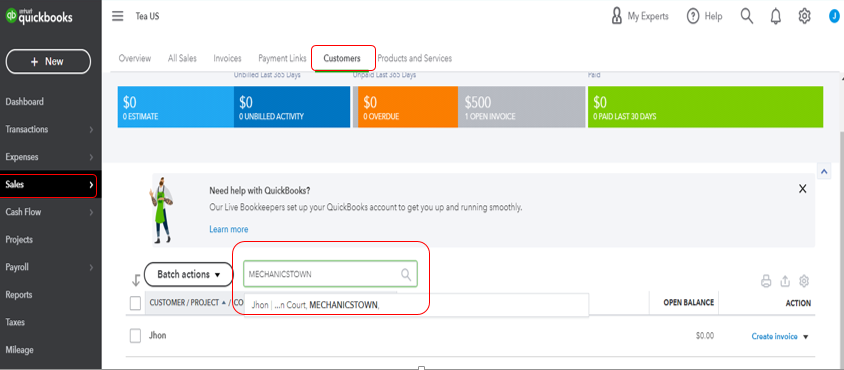Filter by $0 Unbilled Activity tile
The width and height of the screenshot is (844, 370).
coord(292,107)
